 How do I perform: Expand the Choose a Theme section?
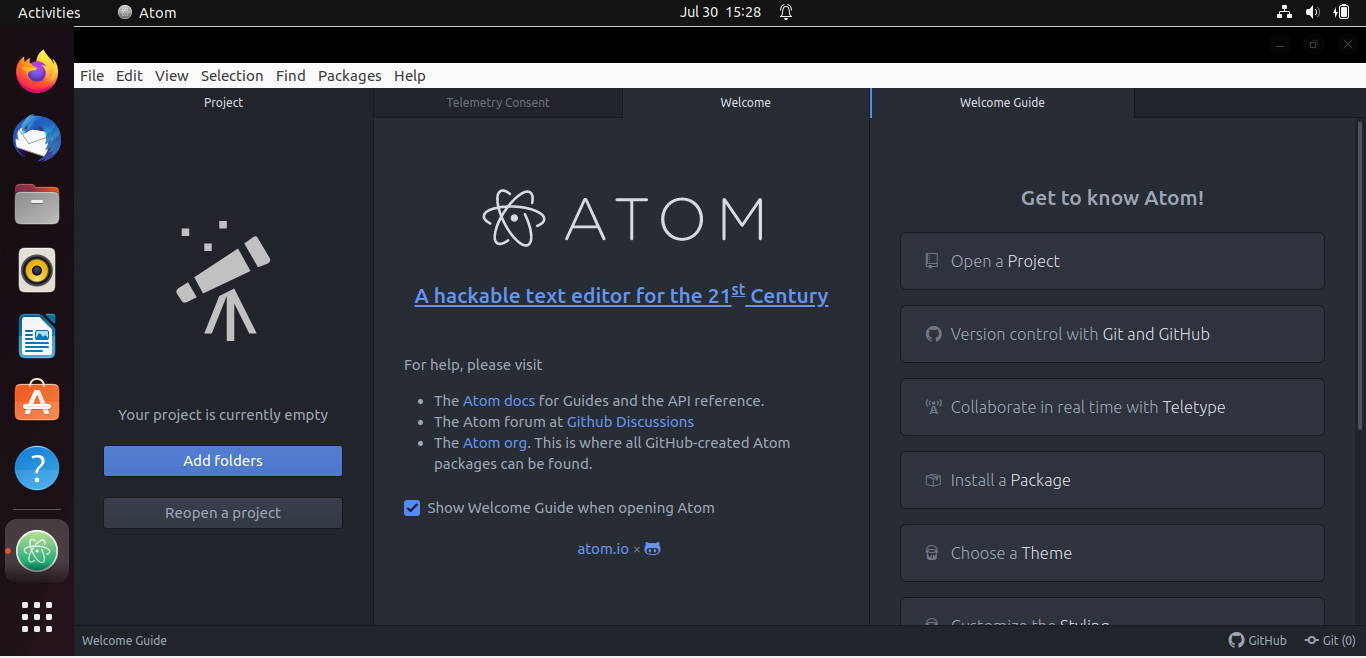pyautogui.click(x=1112, y=553)
